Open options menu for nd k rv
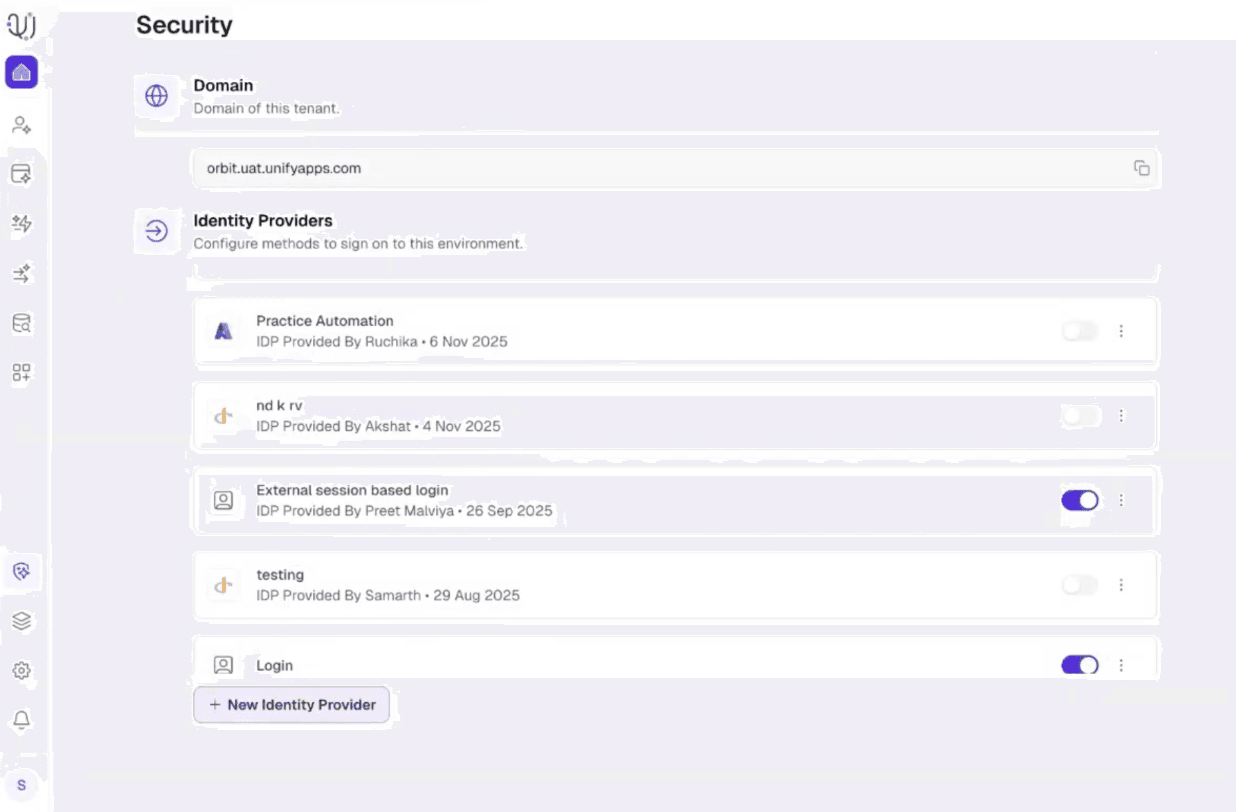Viewport: 1236px width, 812px height. pos(1121,415)
